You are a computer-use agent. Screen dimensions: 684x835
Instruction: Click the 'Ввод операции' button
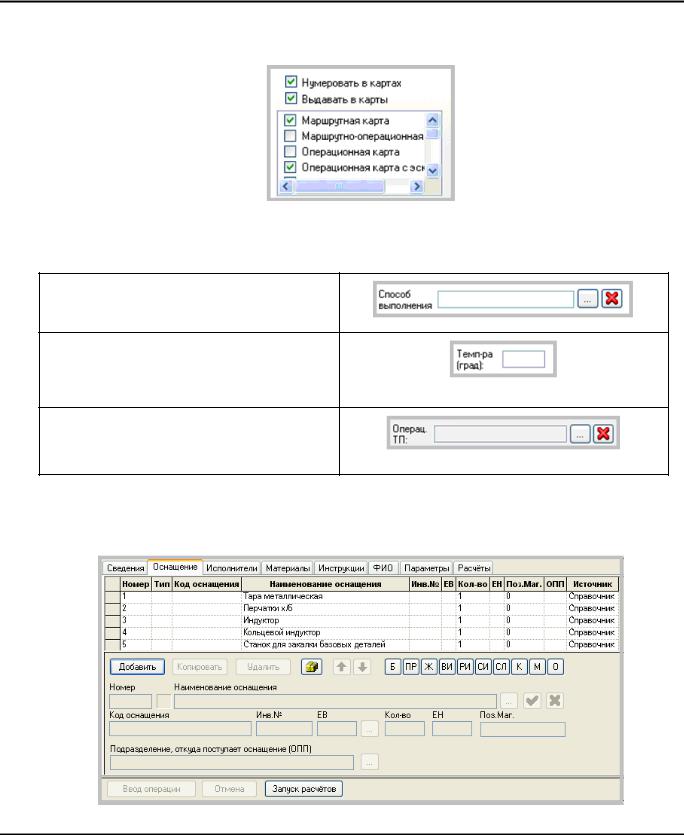151,789
